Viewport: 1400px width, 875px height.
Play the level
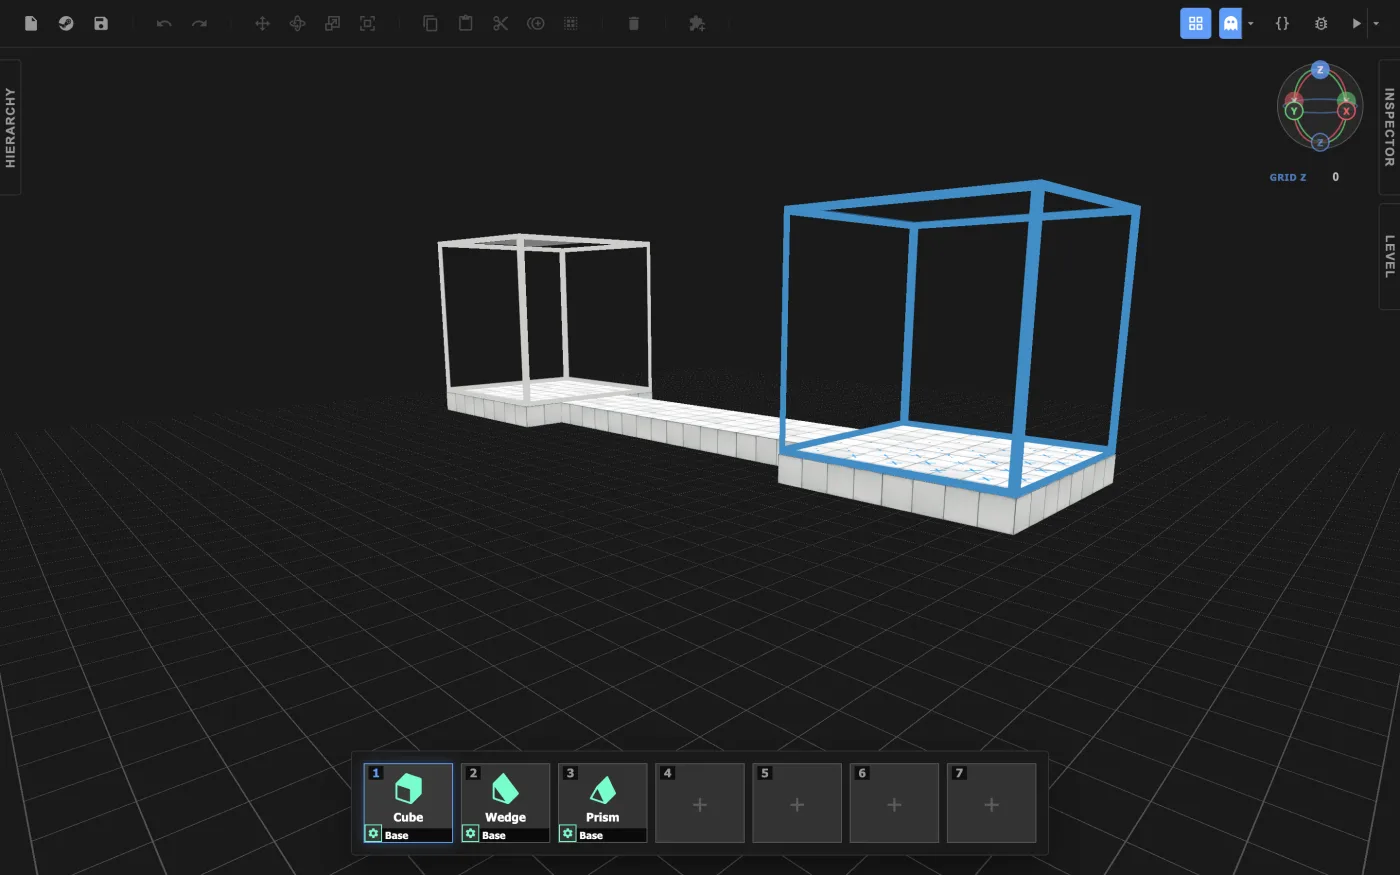click(1356, 23)
